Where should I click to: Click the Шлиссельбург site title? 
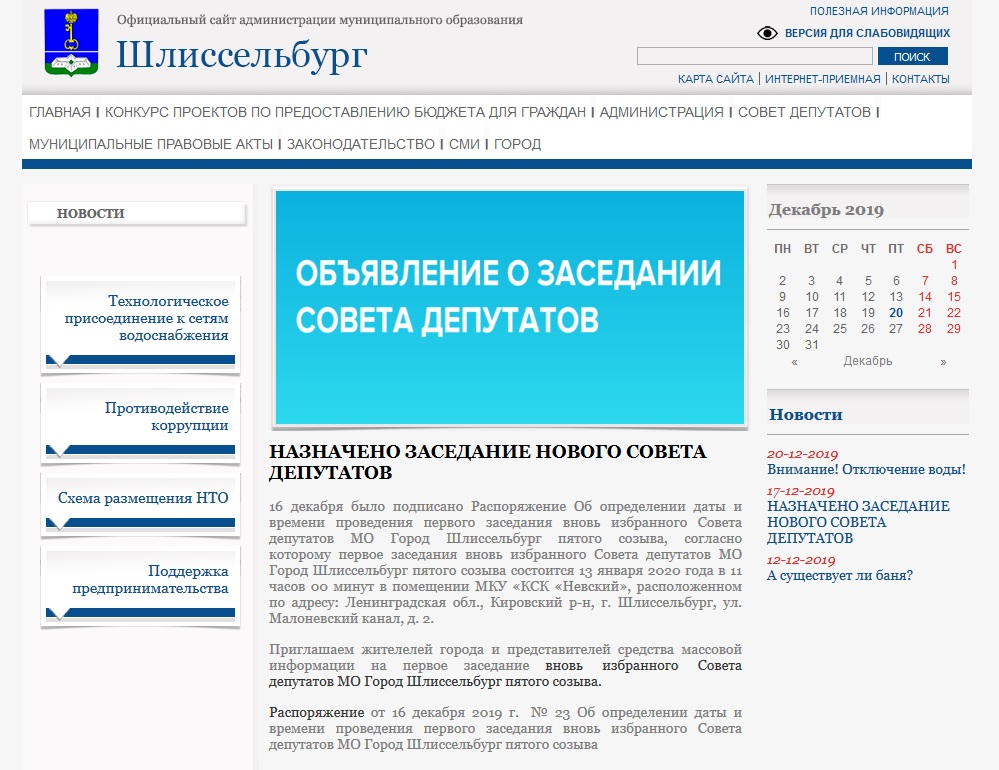pyautogui.click(x=242, y=55)
